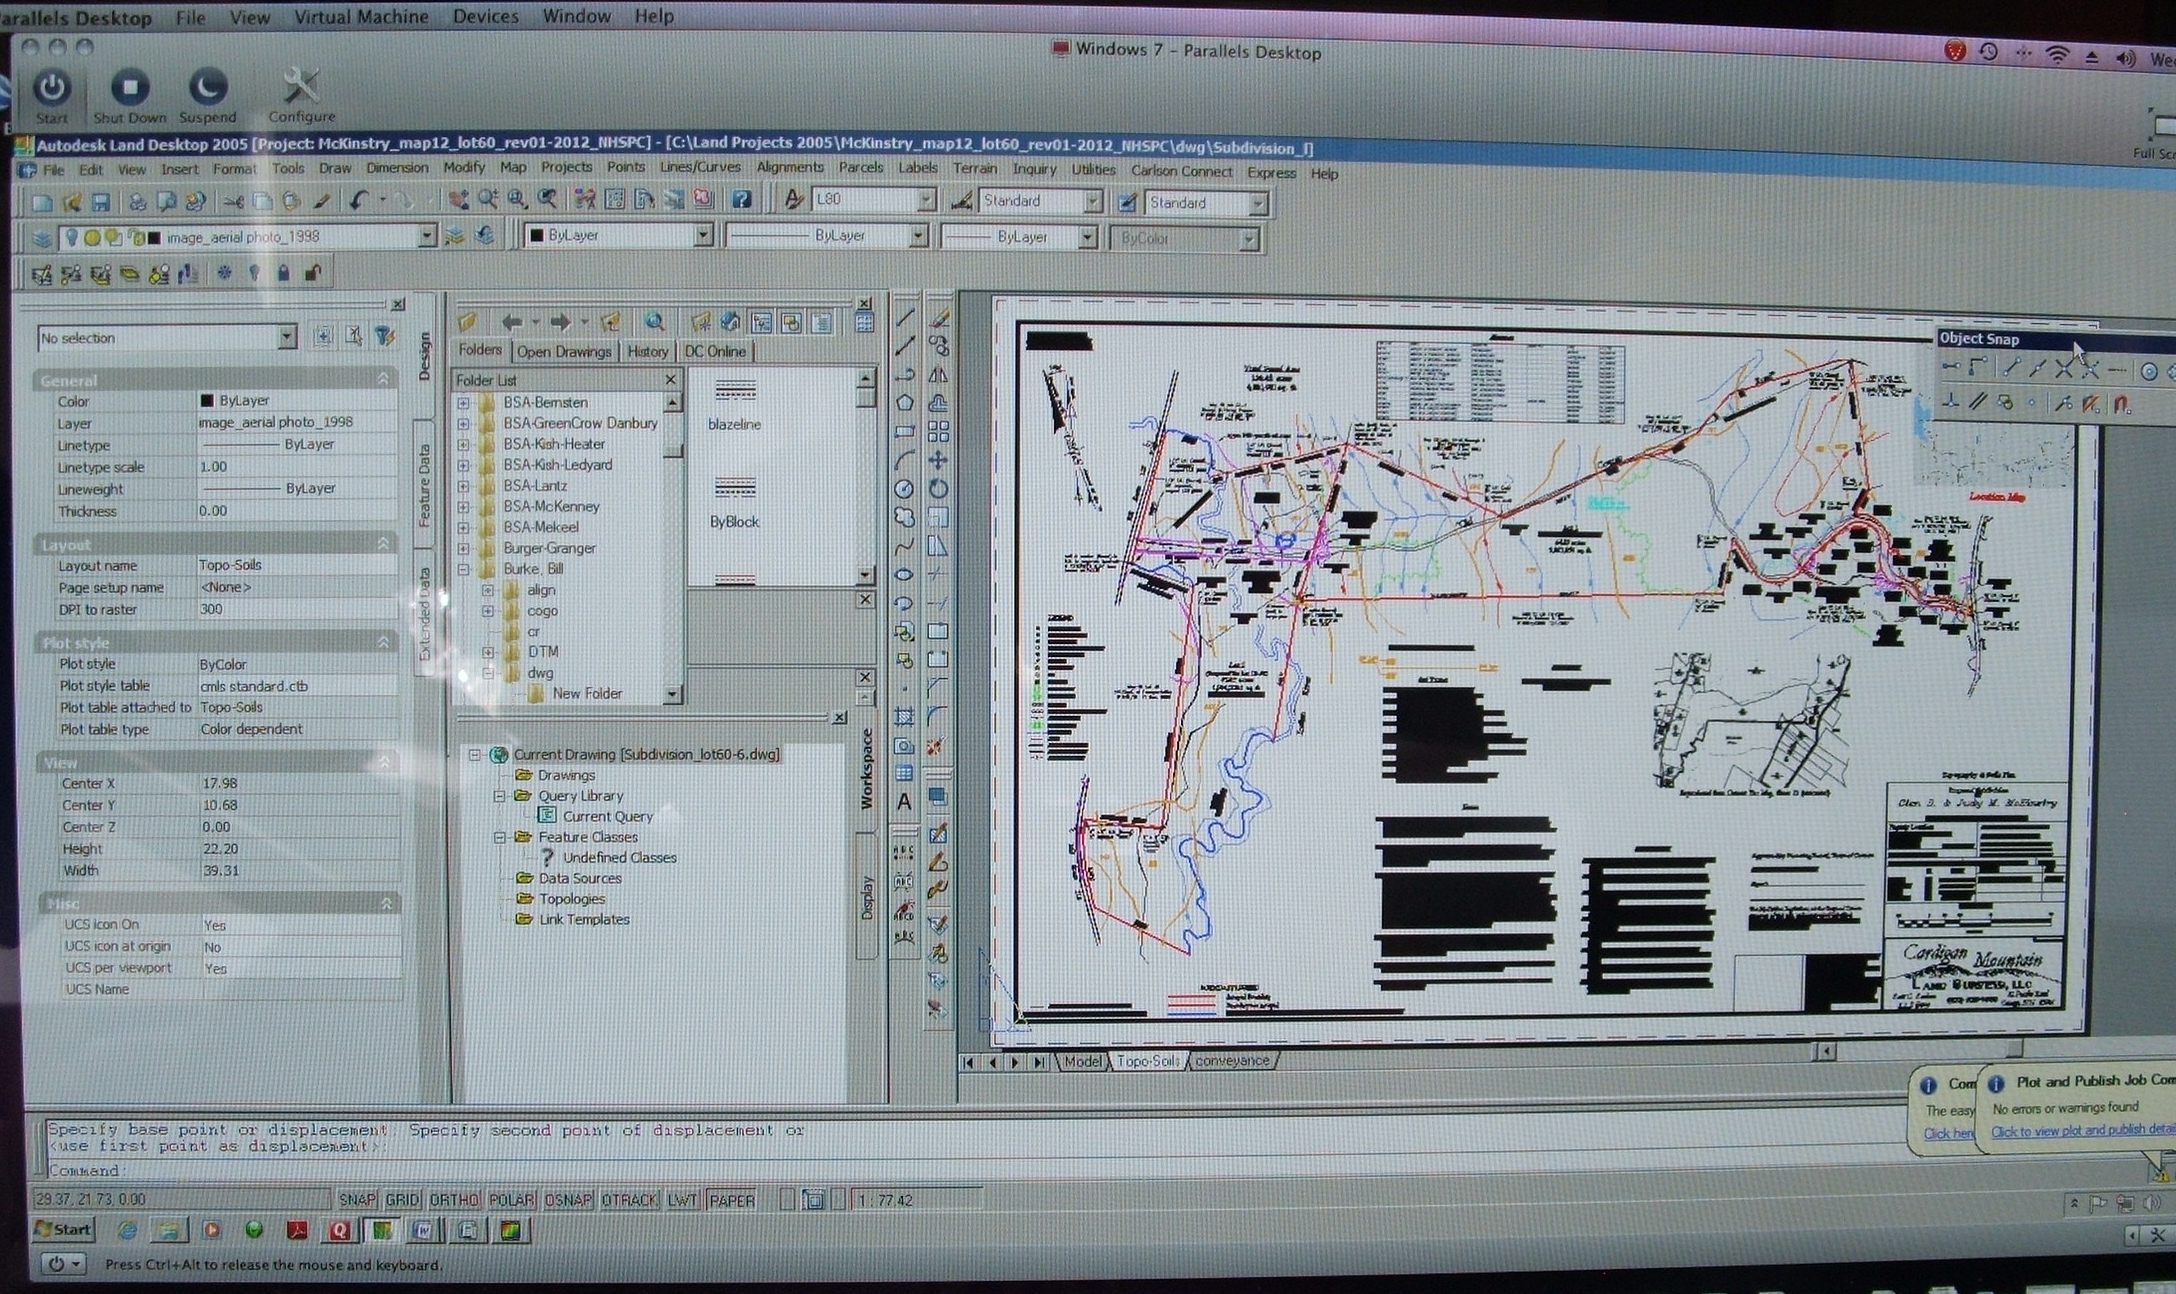Click the Parallels Suspend icon
The height and width of the screenshot is (1294, 2176).
coord(207,89)
